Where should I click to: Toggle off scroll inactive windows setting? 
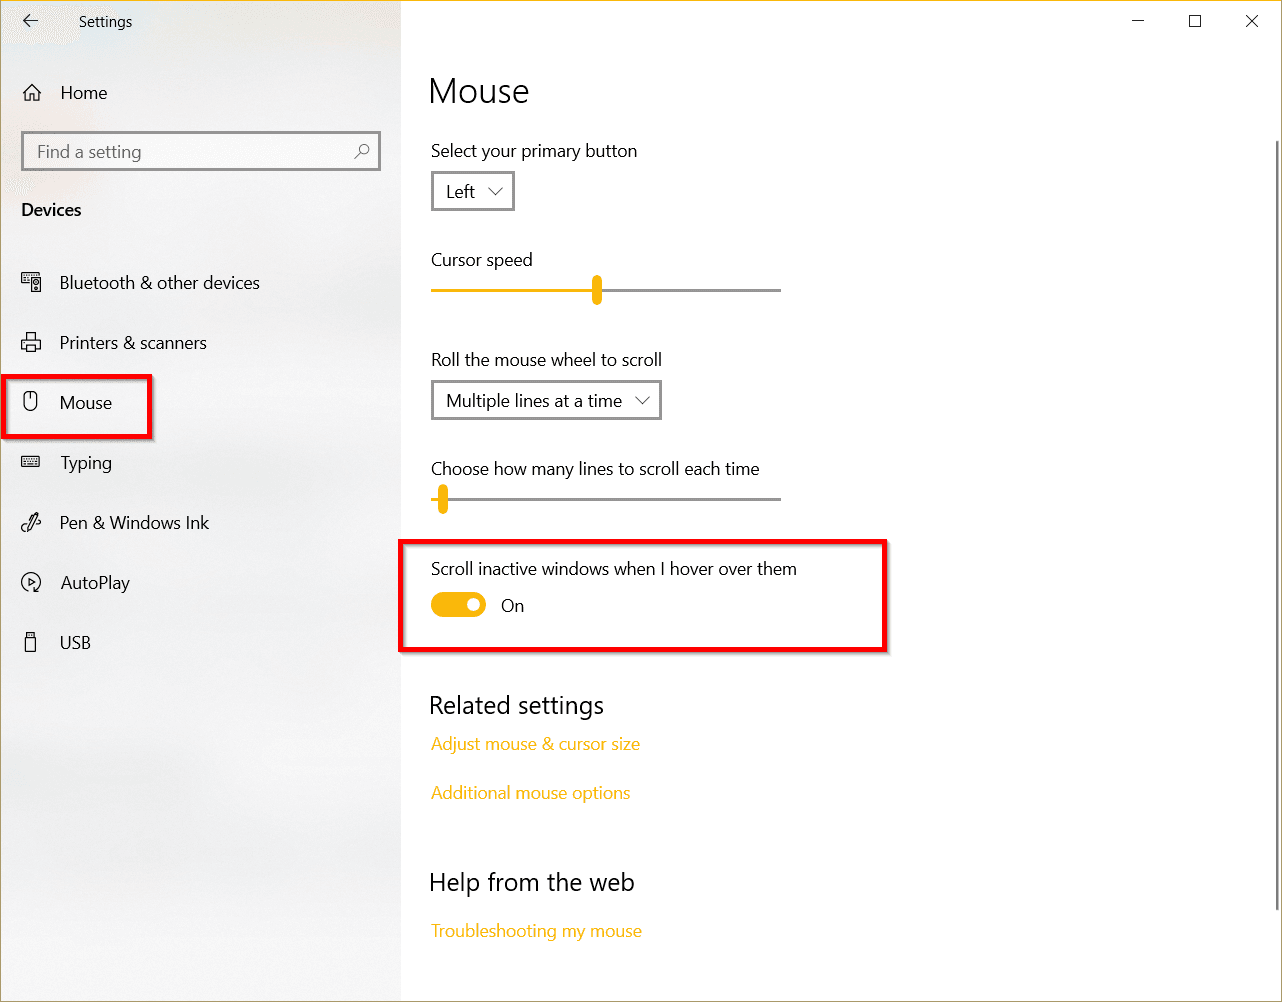click(x=458, y=604)
